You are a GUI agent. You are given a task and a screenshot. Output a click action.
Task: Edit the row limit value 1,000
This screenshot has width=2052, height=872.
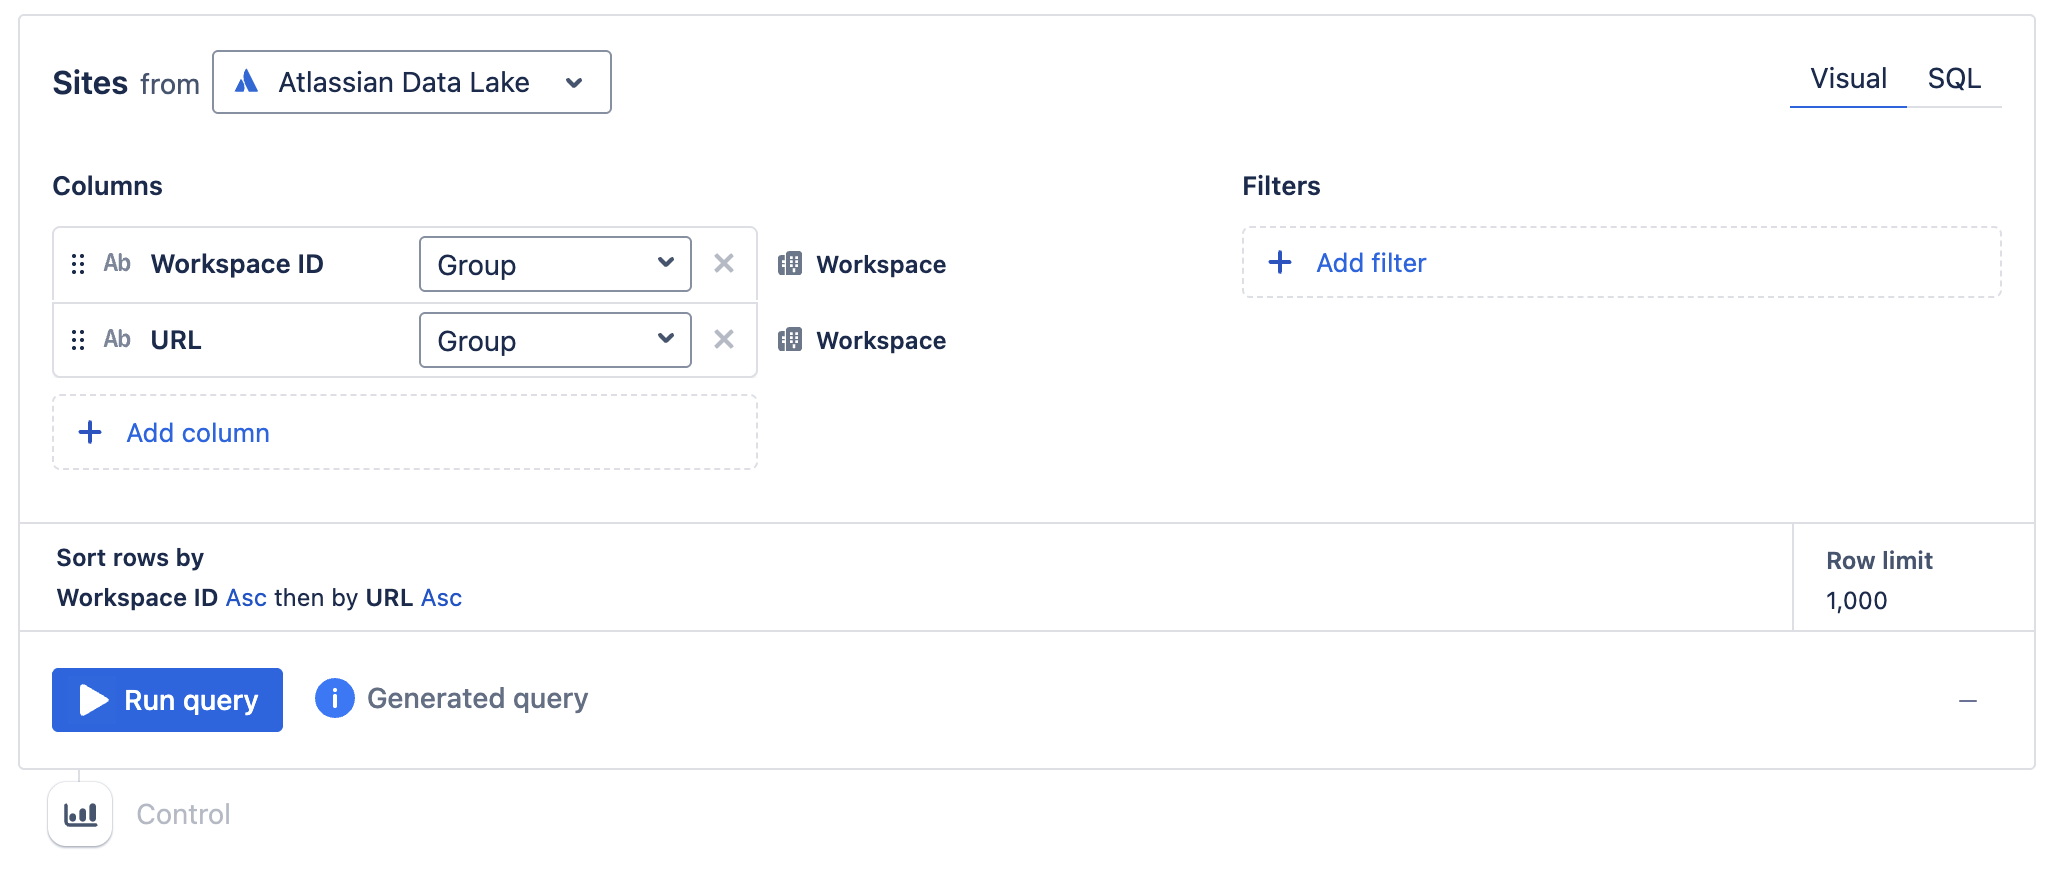pos(1856,601)
